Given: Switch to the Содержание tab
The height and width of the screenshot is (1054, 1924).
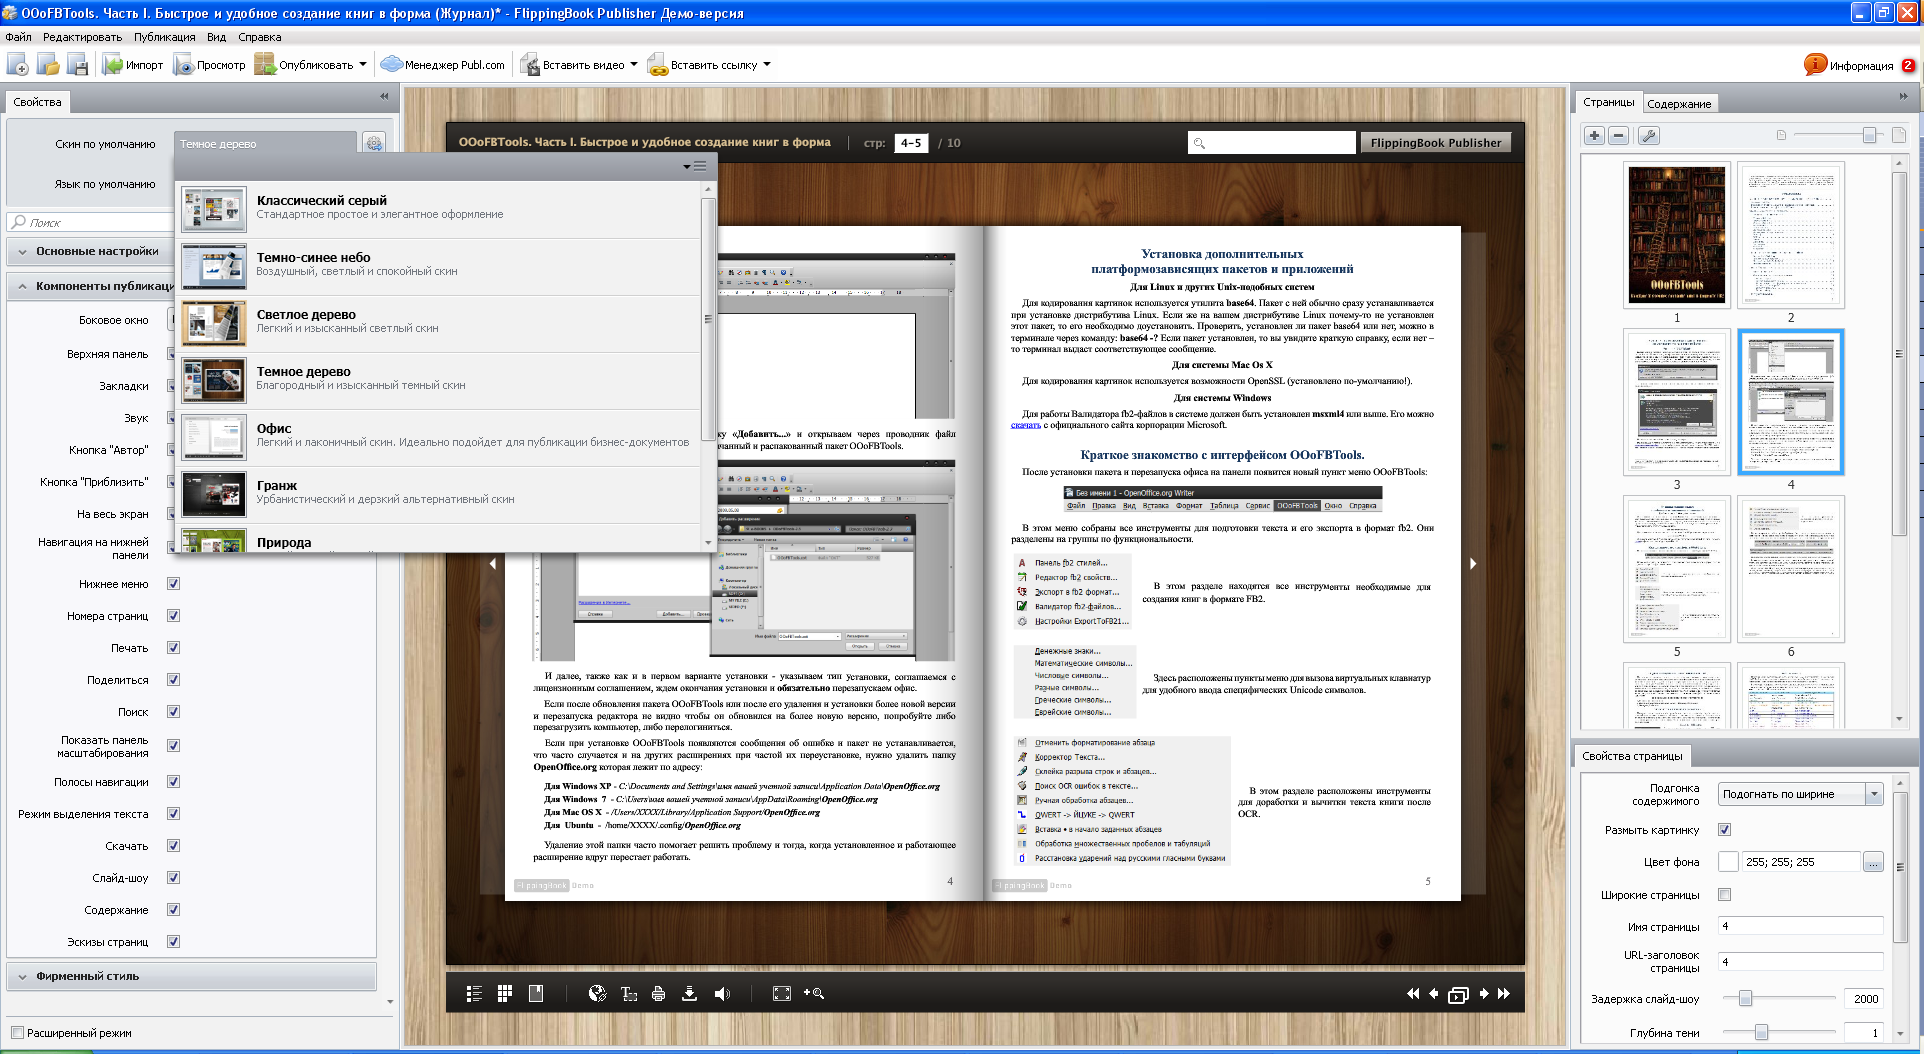Looking at the screenshot, I should (x=1679, y=104).
